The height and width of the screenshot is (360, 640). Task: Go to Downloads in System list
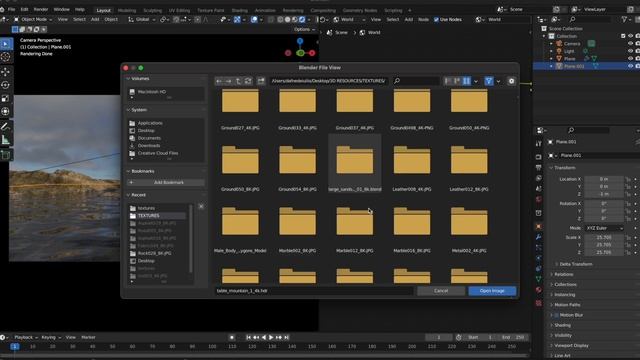pos(149,145)
